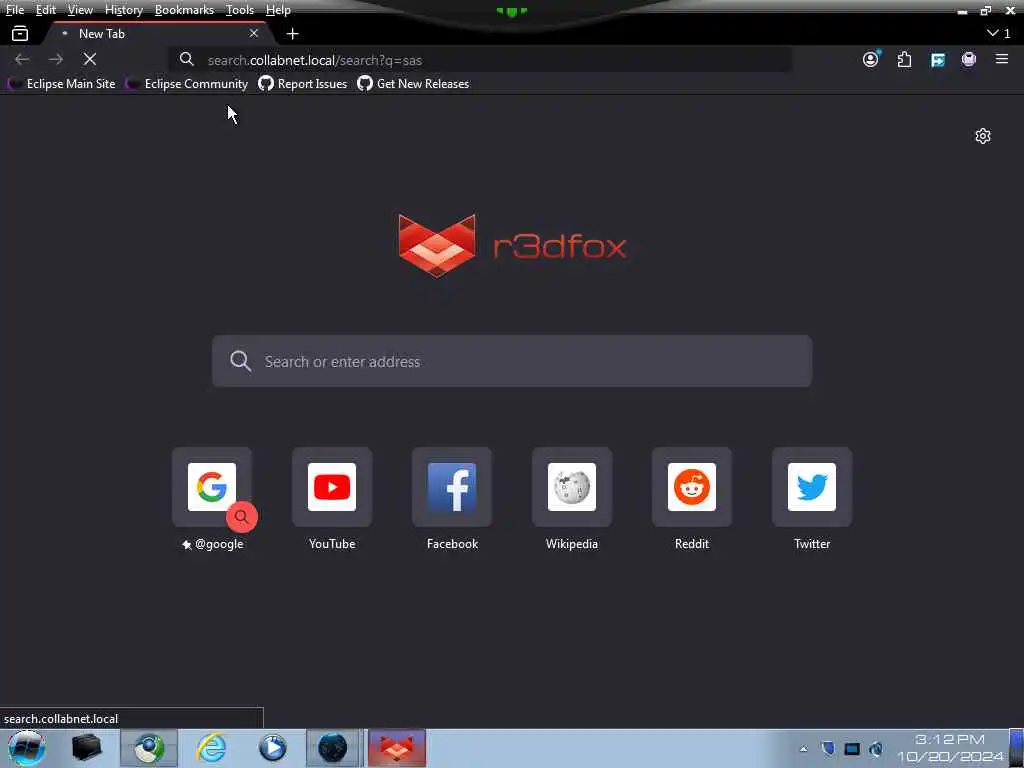Viewport: 1024px width, 768px height.
Task: Click the Firefox View icon left of tabs
Action: click(20, 33)
